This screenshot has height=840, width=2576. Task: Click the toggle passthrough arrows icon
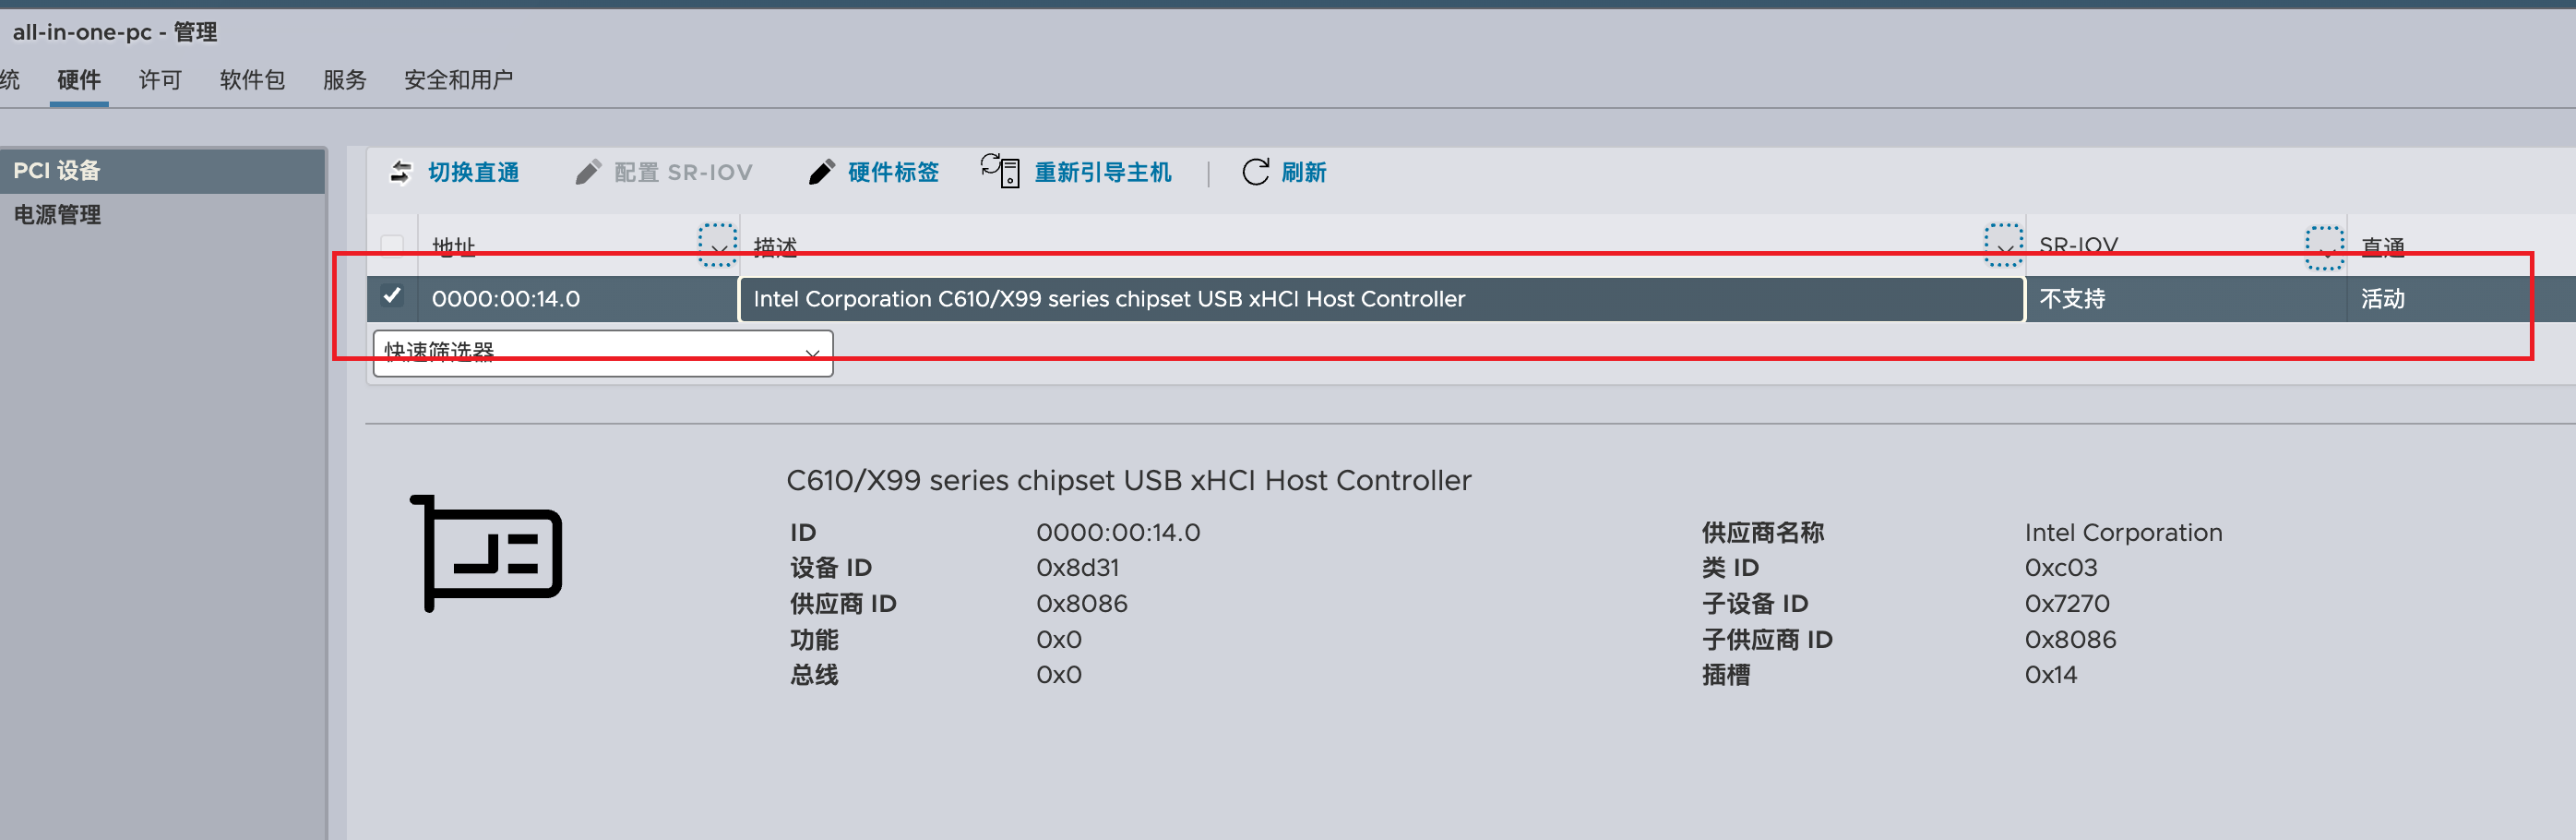pos(401,172)
